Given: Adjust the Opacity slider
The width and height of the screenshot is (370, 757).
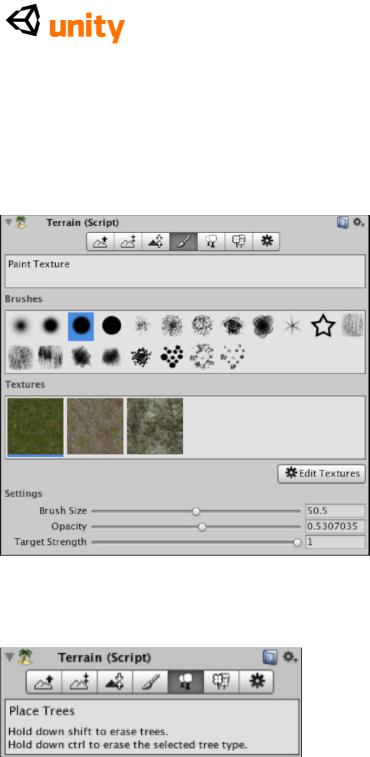Looking at the screenshot, I should [x=196, y=527].
